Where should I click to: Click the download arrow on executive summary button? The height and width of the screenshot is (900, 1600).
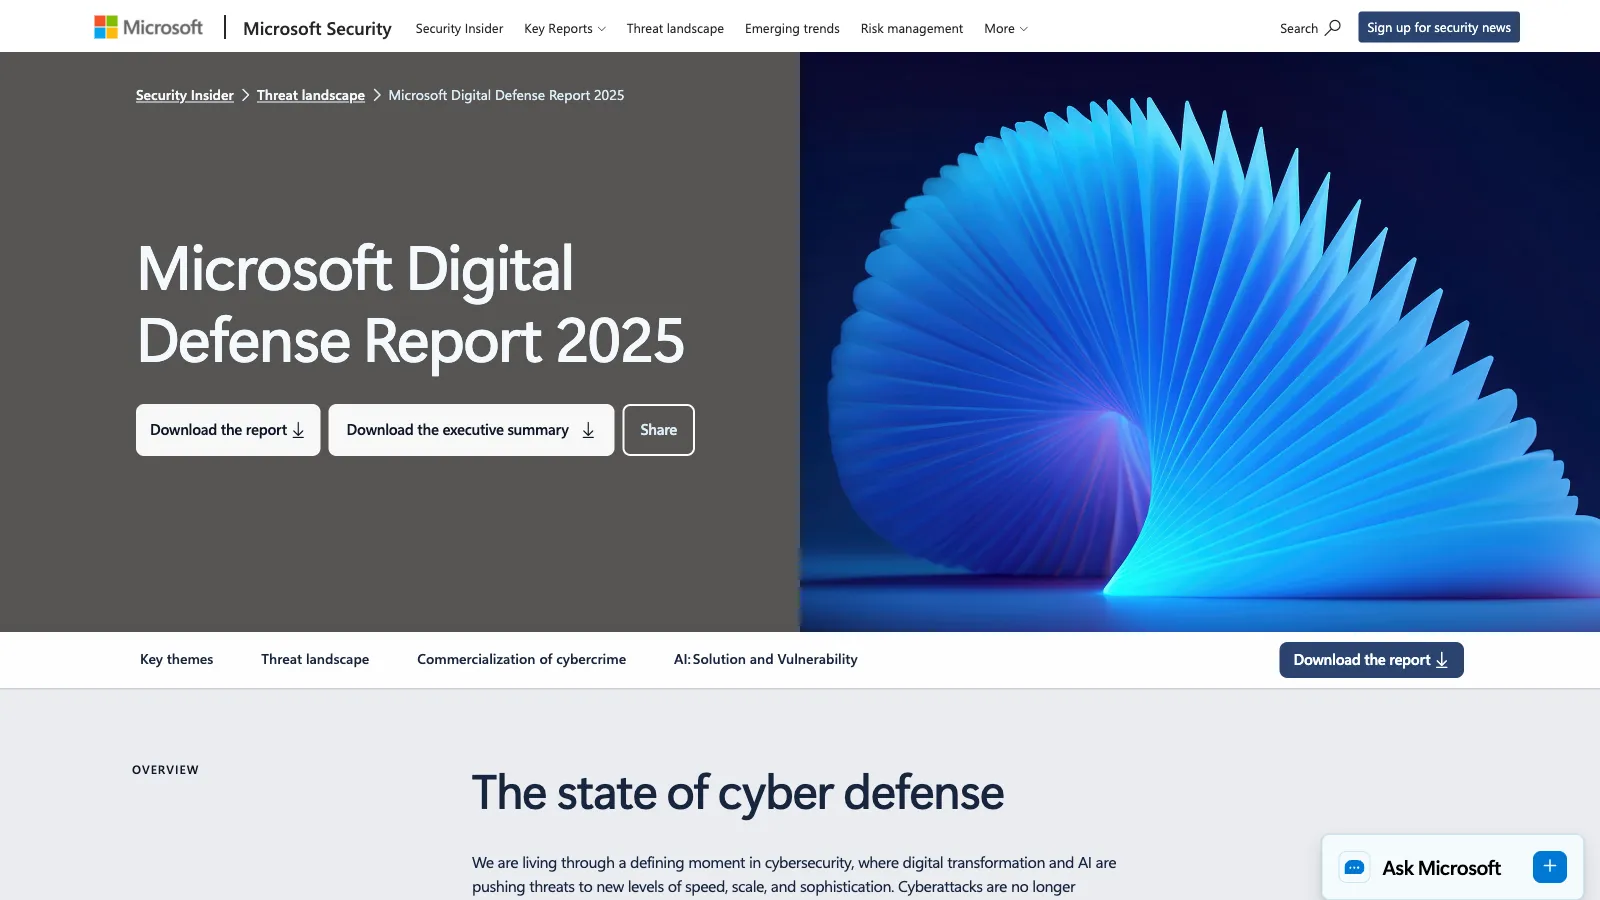(588, 430)
